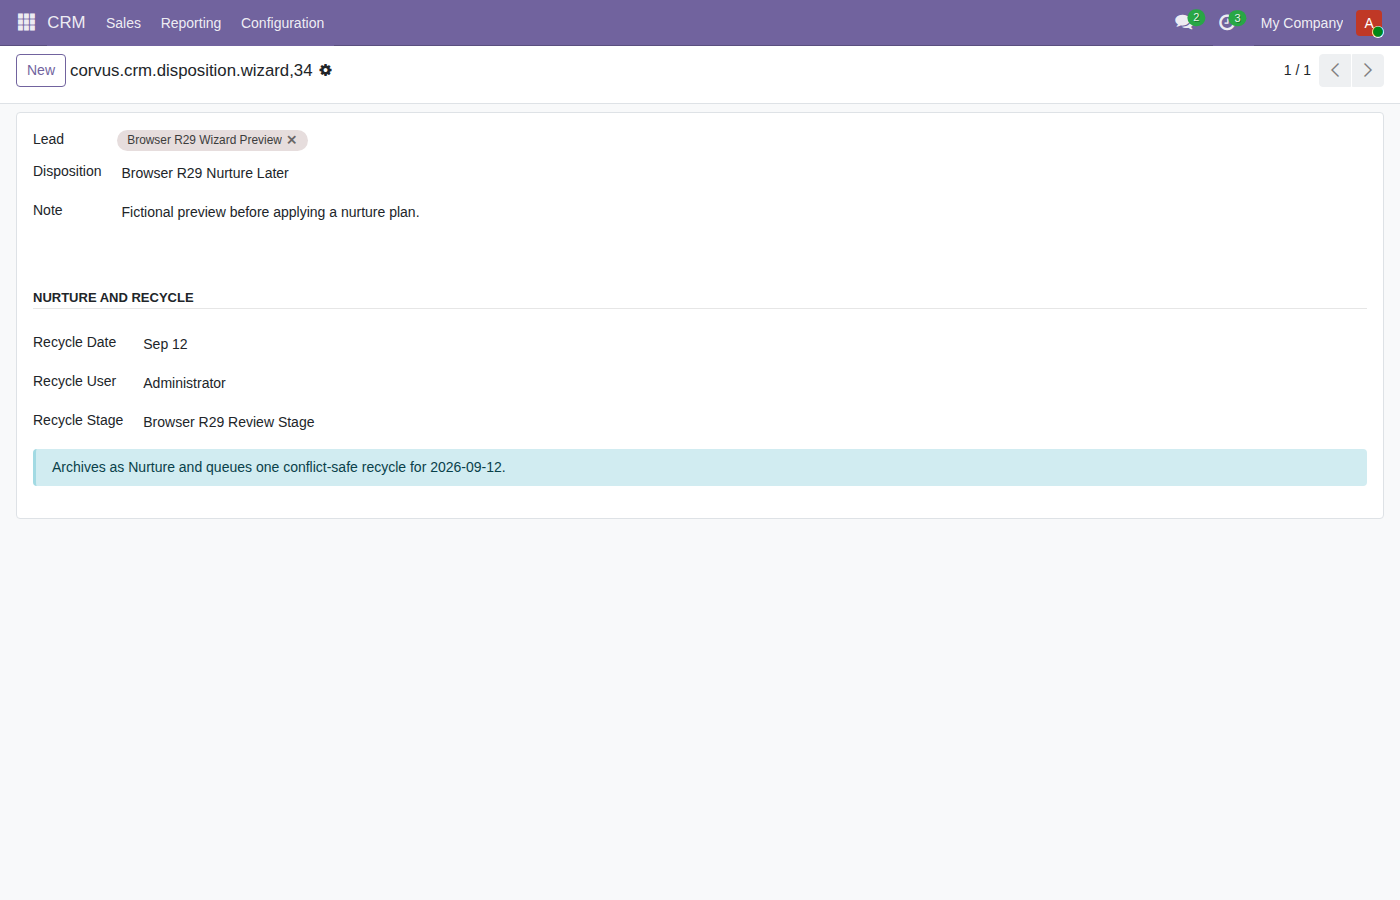Image resolution: width=1400 pixels, height=900 pixels.
Task: Remove the Browser R29 Wizard Preview tag
Action: (292, 140)
